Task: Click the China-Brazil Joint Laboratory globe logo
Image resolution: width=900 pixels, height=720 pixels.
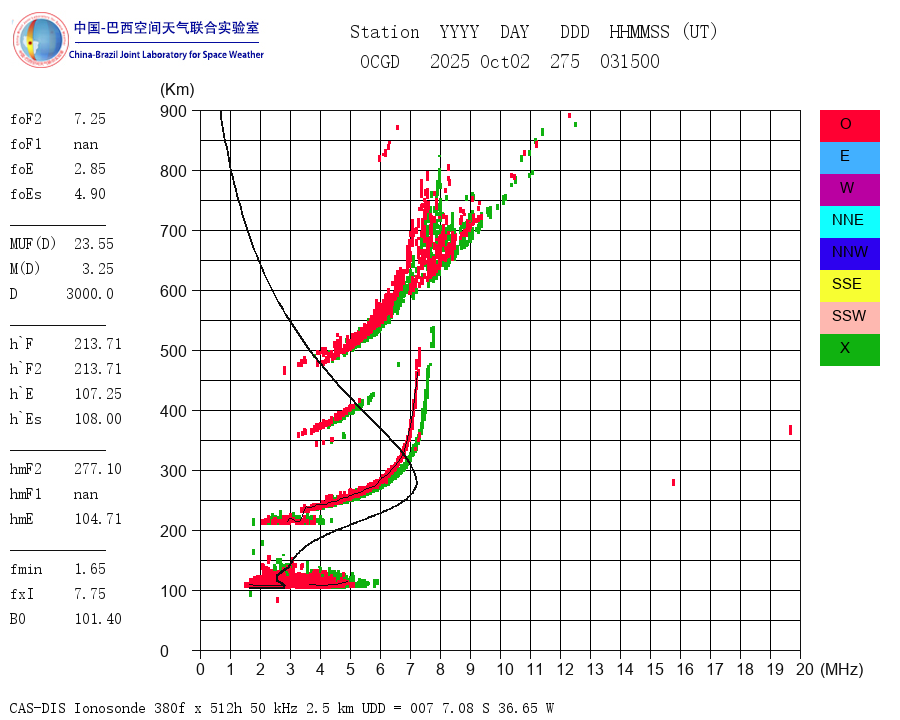Action: 40,40
